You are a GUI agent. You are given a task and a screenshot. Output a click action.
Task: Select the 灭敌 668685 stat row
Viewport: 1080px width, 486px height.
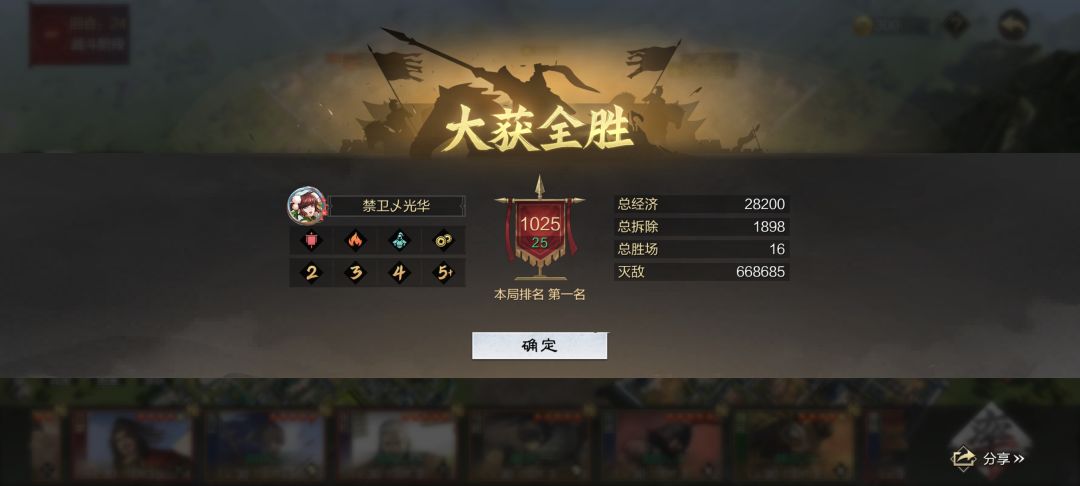[701, 271]
